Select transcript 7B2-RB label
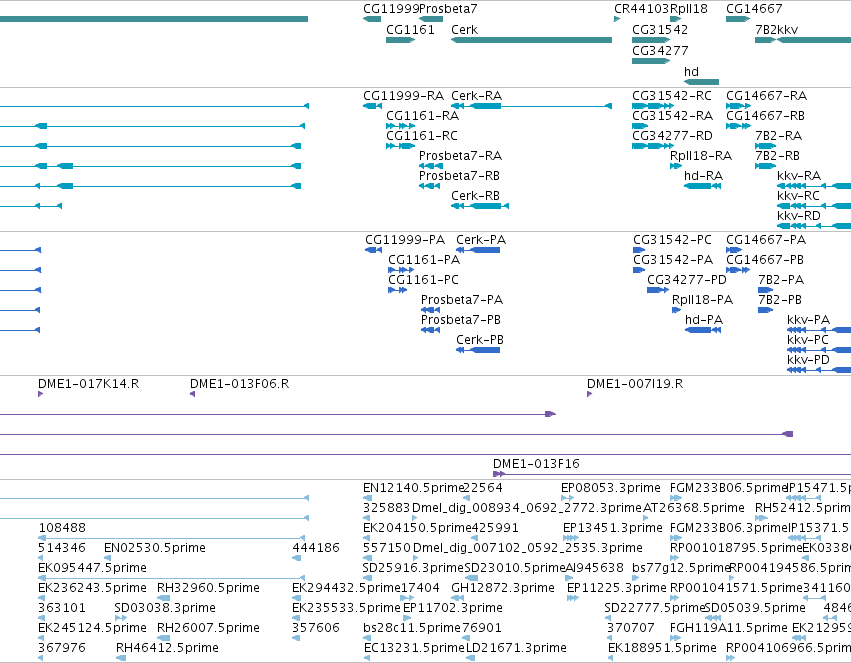The width and height of the screenshot is (851, 663). coord(777,156)
